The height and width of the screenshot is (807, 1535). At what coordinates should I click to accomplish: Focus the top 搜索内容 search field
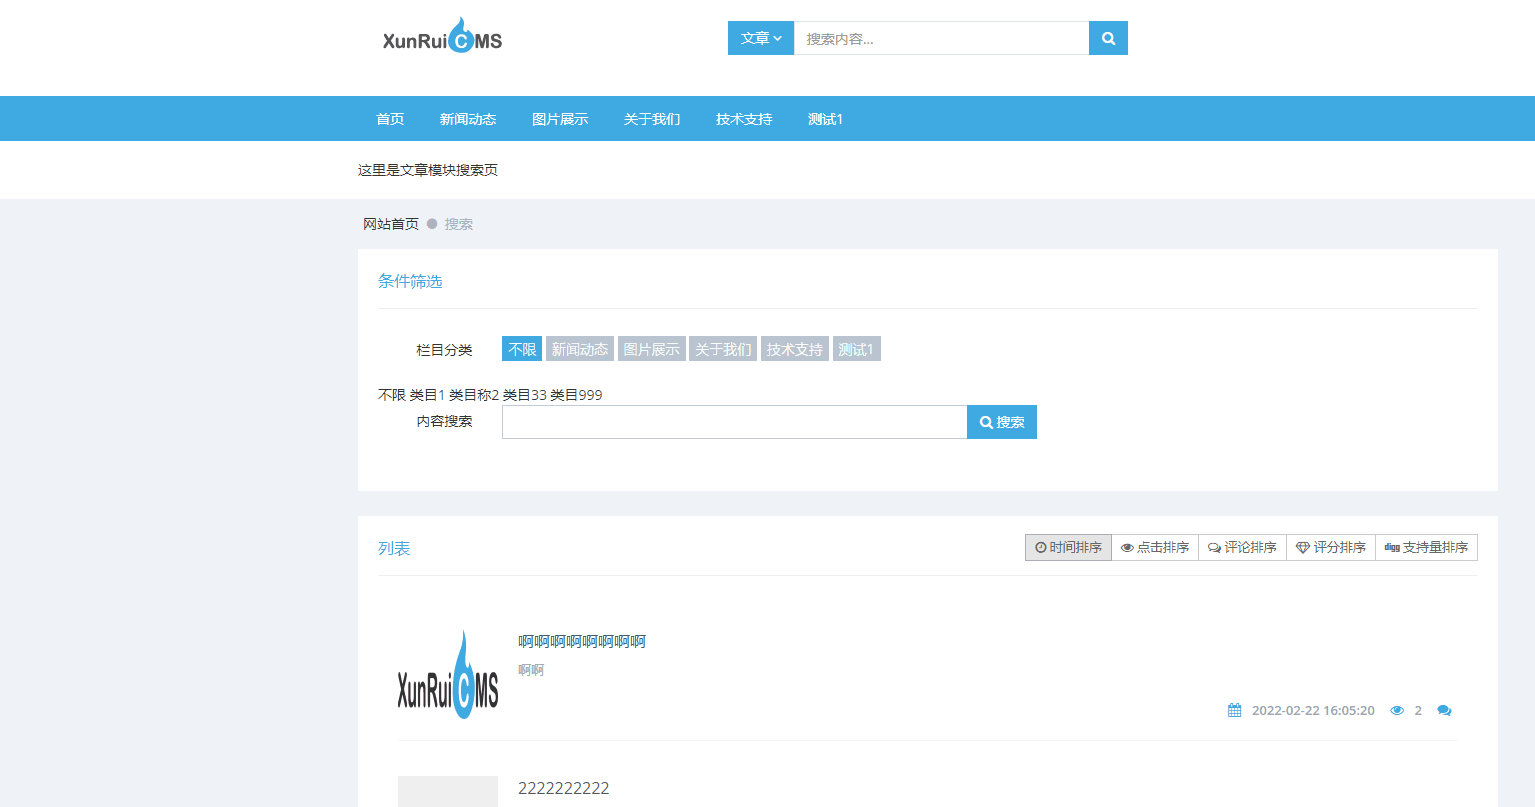941,38
